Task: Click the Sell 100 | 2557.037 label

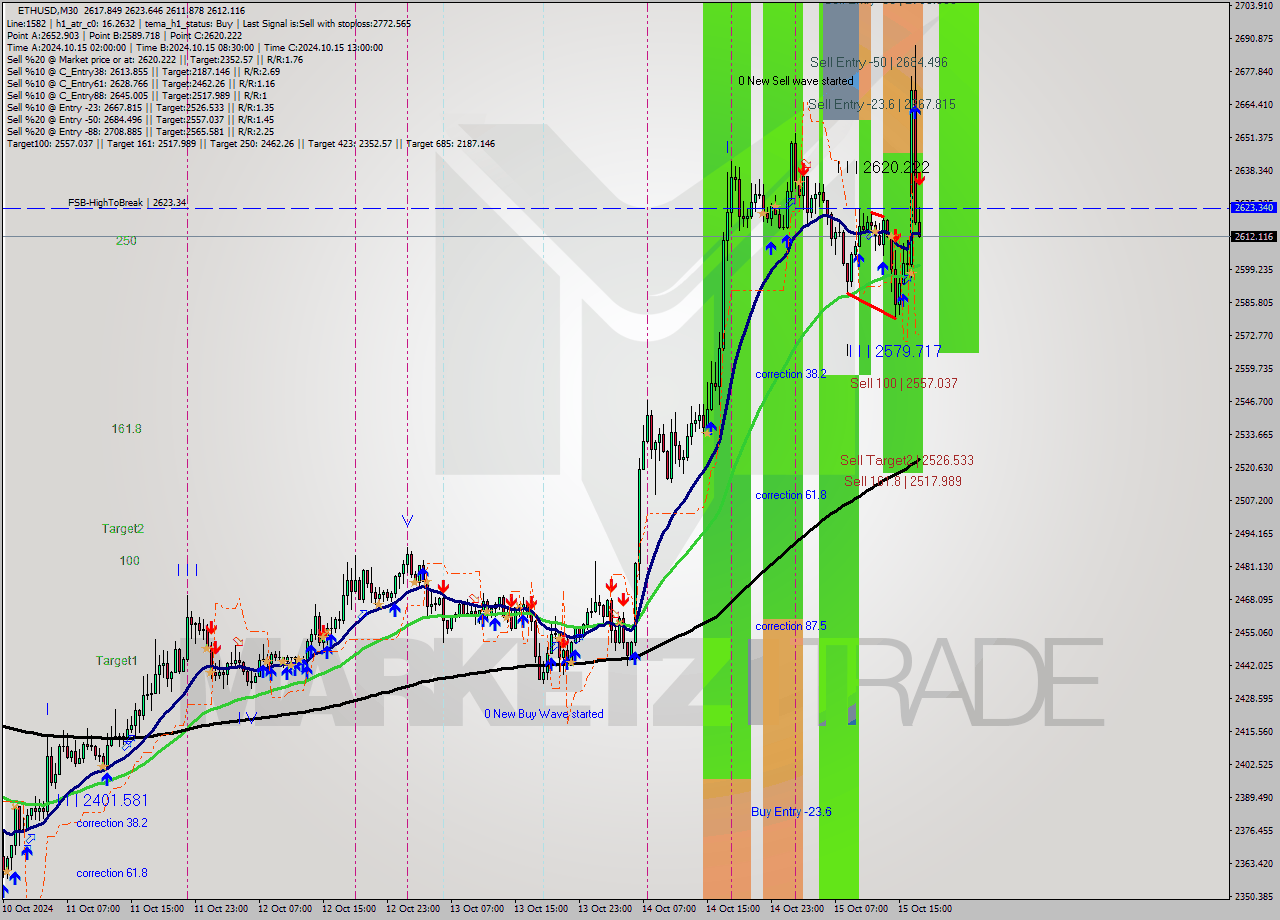Action: pos(904,383)
